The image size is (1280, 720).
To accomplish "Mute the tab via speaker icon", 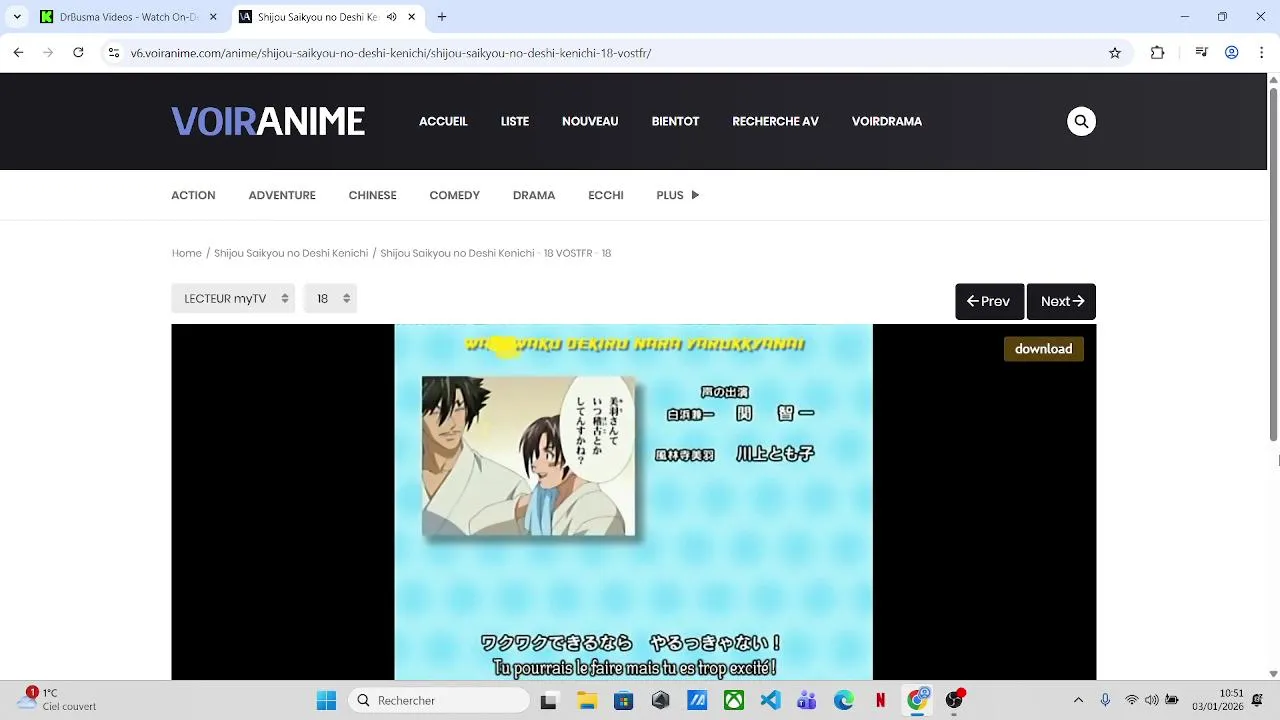I will coord(391,17).
